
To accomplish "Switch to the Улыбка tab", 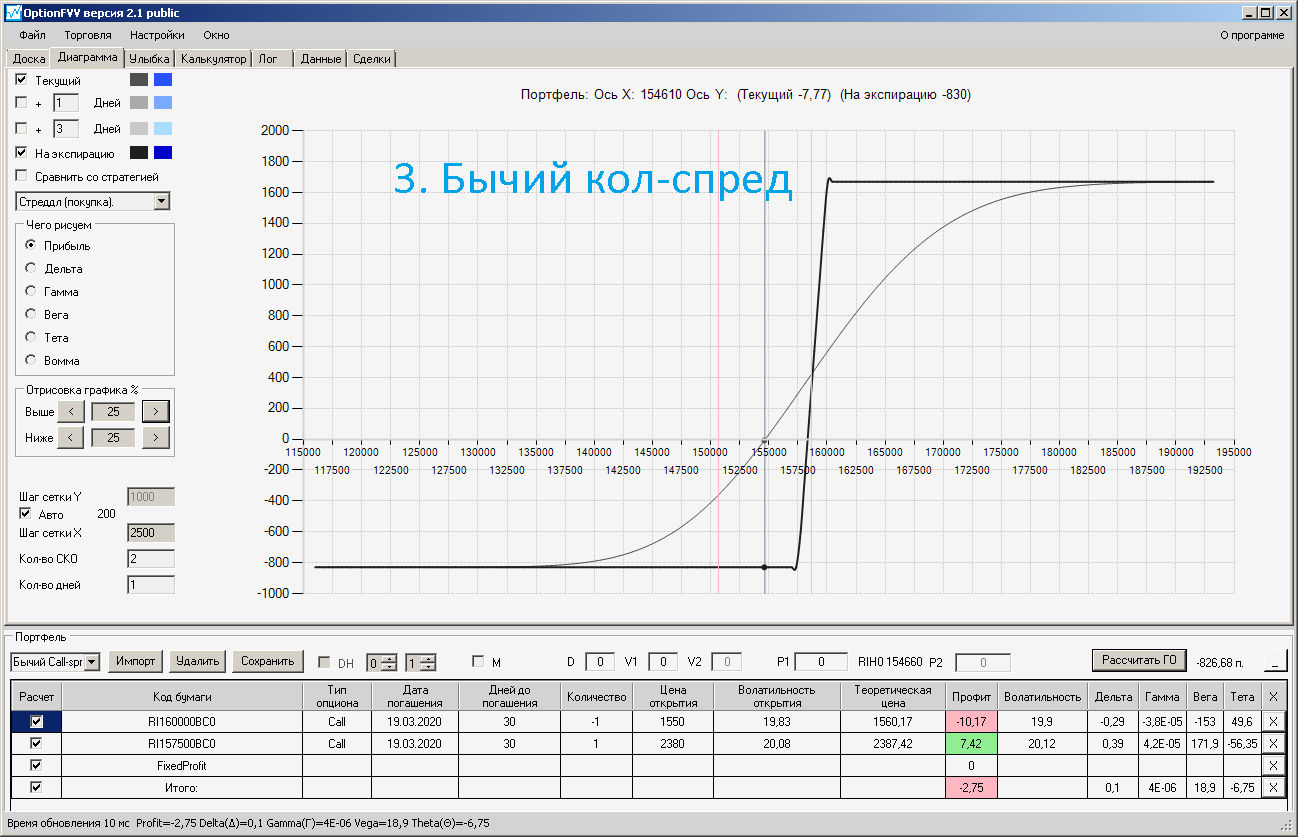I will 150,59.
